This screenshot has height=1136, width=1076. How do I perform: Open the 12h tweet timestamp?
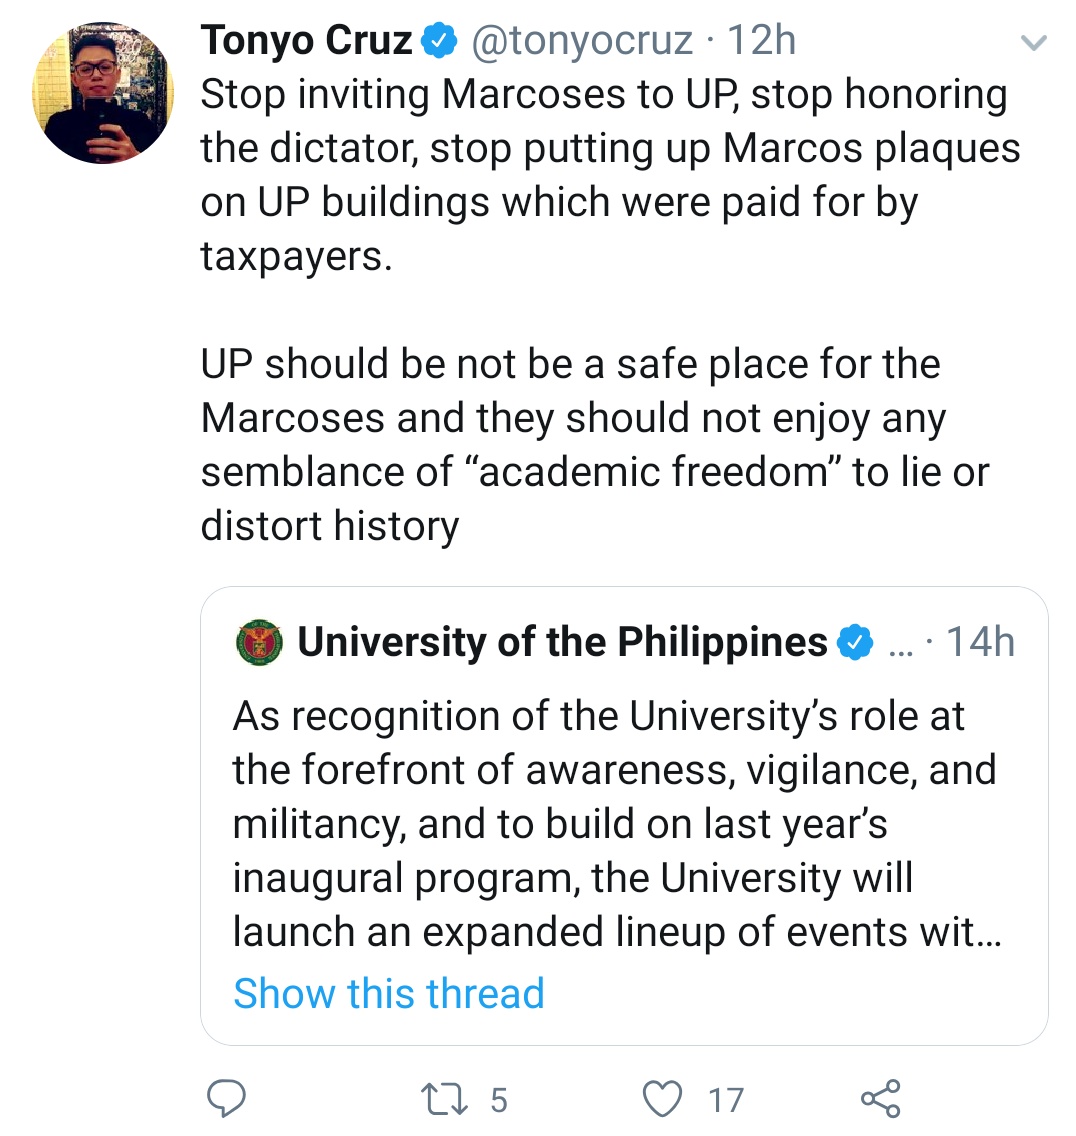click(x=761, y=41)
